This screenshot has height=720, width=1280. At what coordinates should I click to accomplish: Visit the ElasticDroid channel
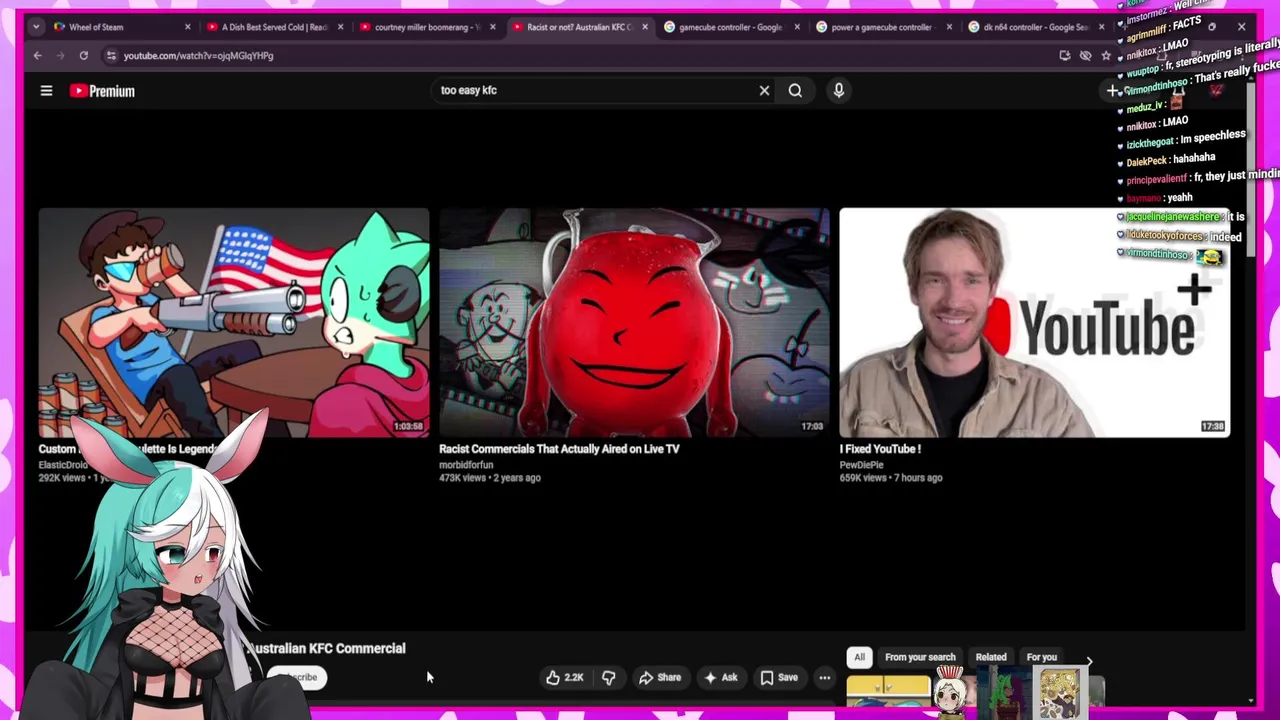63,465
